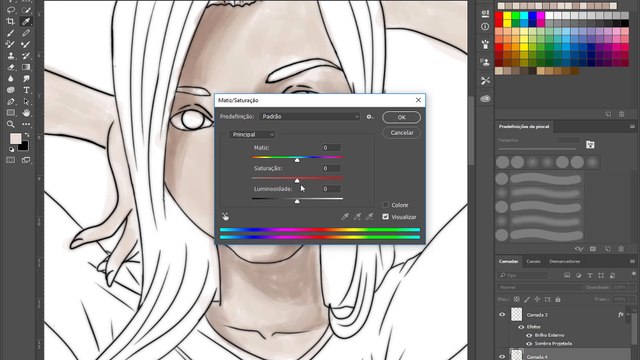Toggle lock all padlock in layers panel

[x=558, y=299]
